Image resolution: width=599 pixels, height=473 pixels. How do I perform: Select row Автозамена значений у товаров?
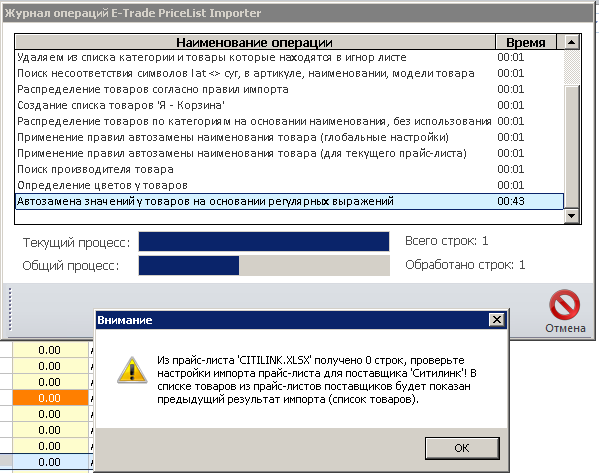pos(289,201)
